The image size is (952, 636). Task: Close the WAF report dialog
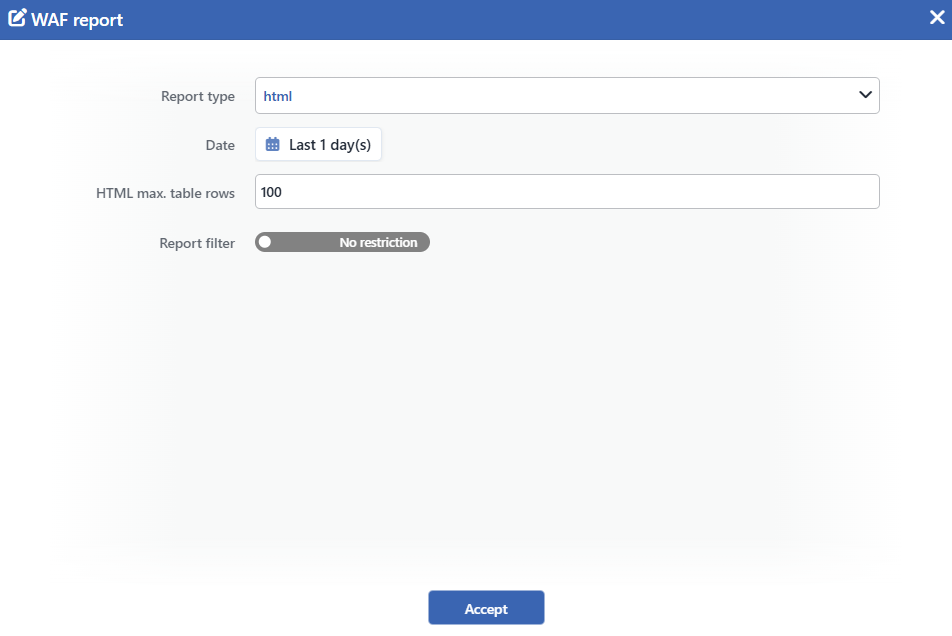937,18
